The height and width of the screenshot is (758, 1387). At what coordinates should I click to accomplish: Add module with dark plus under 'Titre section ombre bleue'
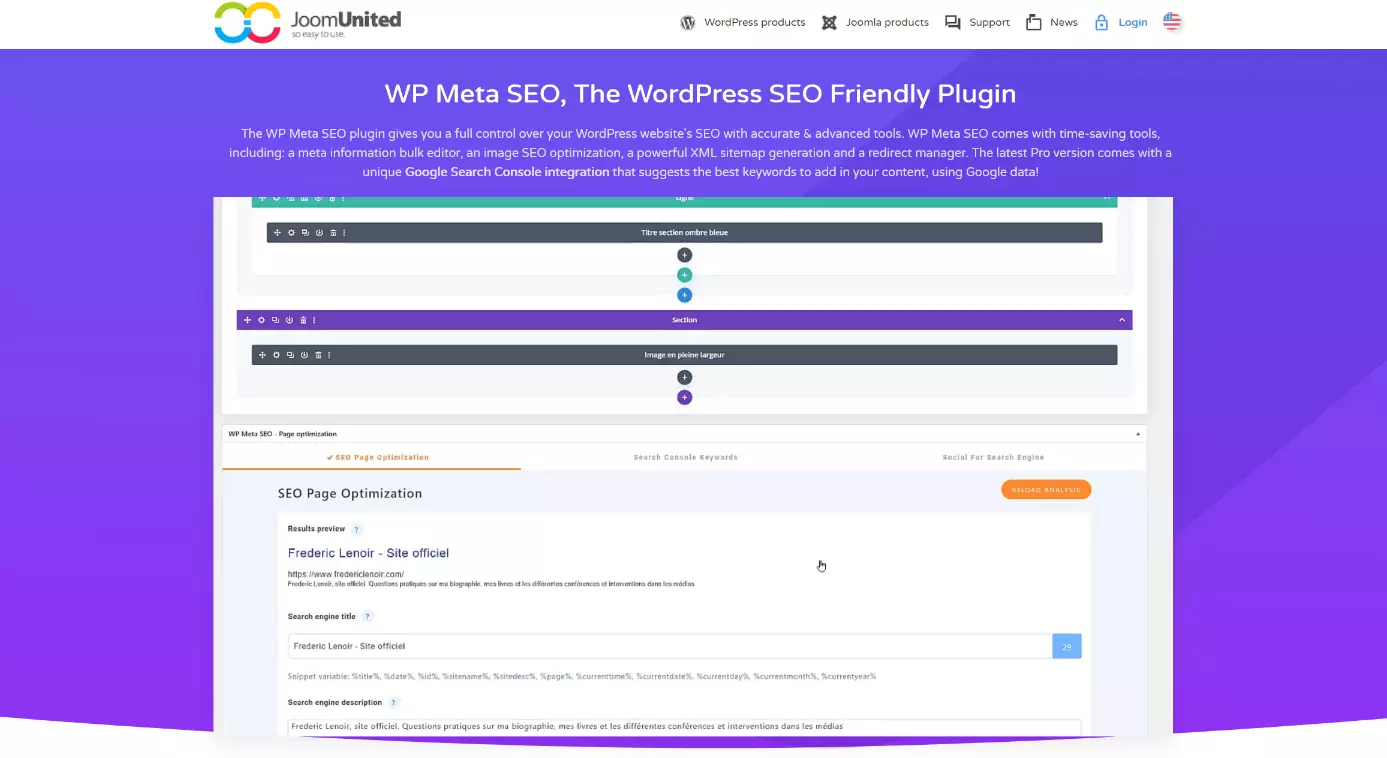coord(684,255)
